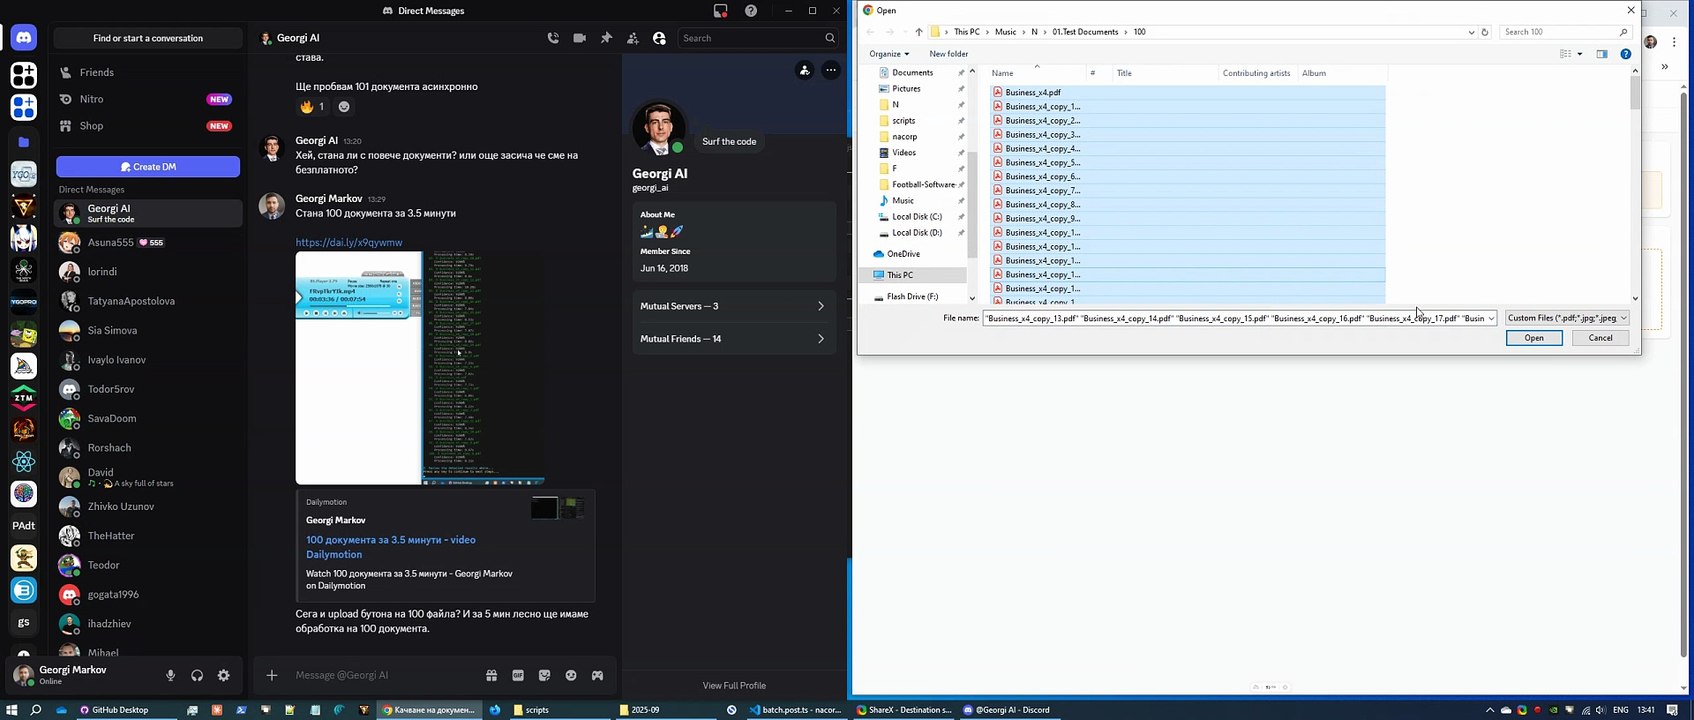The image size is (1694, 720).
Task: Expand Mutual Friends — 14
Action: [734, 339]
